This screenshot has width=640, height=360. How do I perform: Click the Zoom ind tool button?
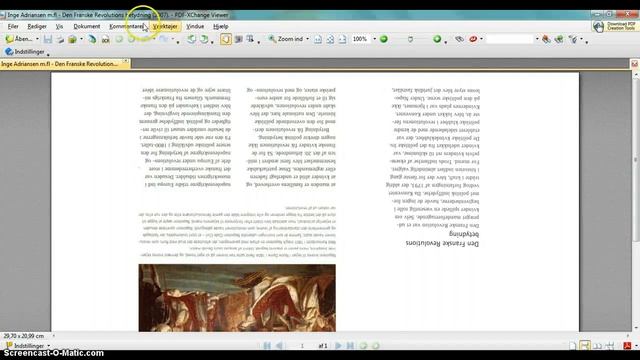point(286,39)
